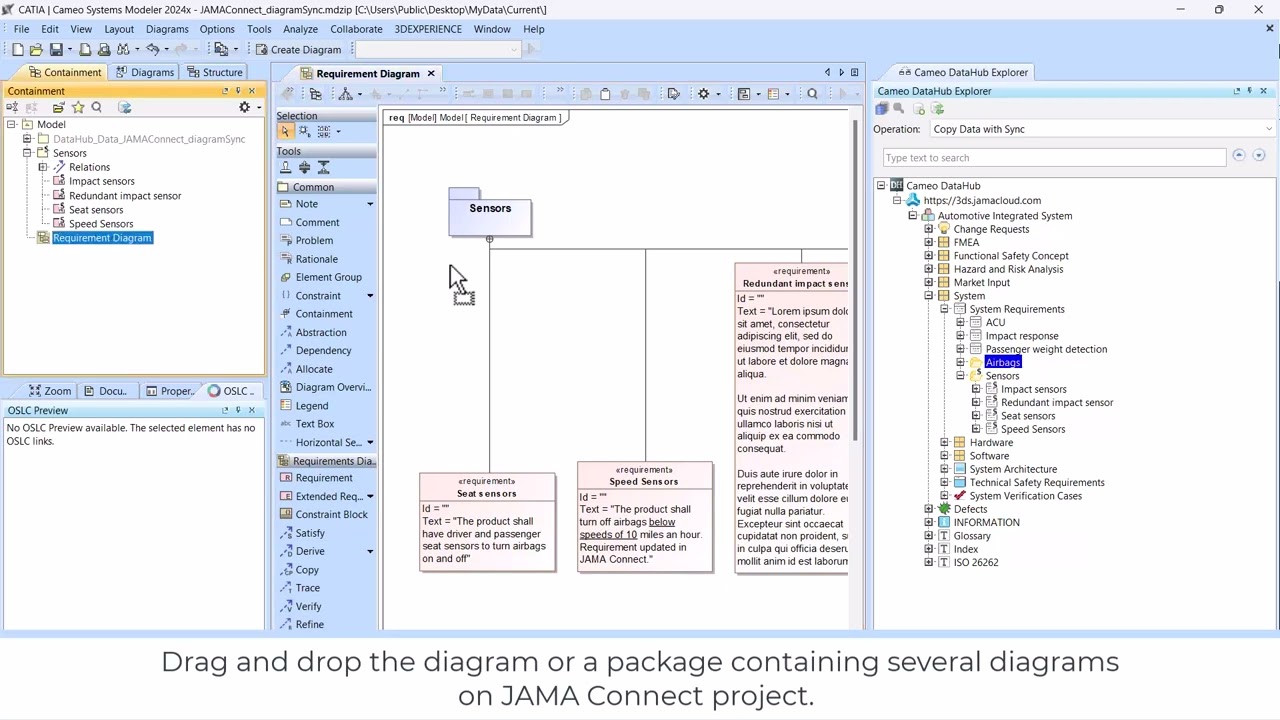The height and width of the screenshot is (720, 1280).
Task: Click search next down arrow in DataHub
Action: [1259, 156]
